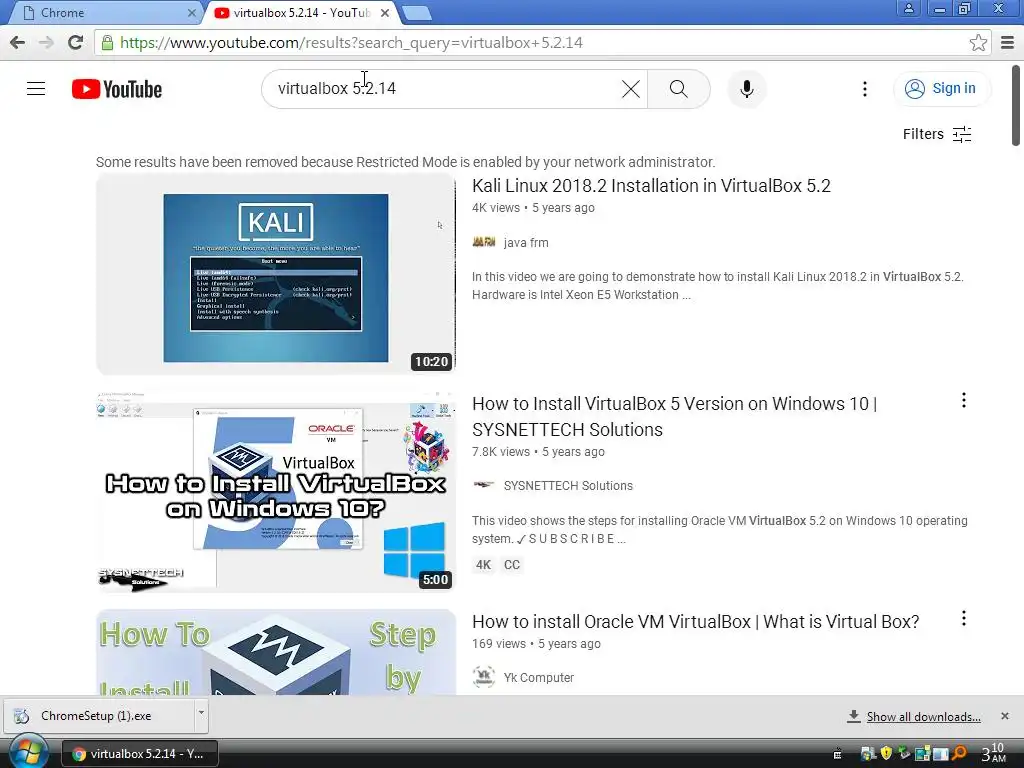Play the Kali Linux installation video thumbnail
The height and width of the screenshot is (768, 1024).
[x=276, y=274]
